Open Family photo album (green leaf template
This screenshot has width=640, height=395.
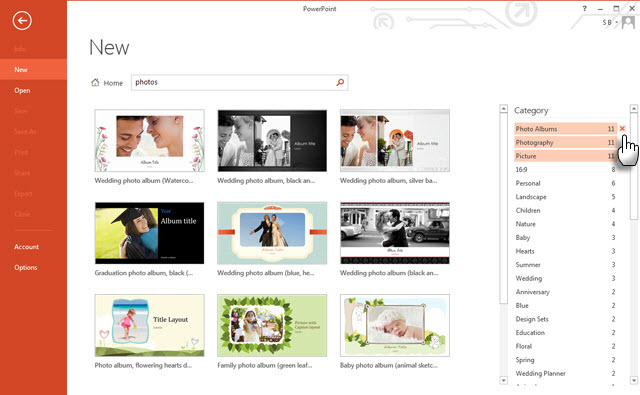coord(272,325)
